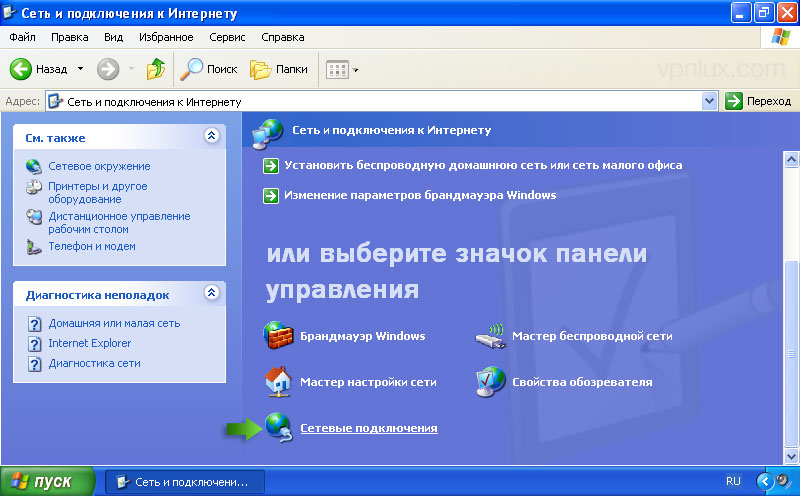Open Телефон и модем link
Screen dimensions: 800x496
[92, 246]
